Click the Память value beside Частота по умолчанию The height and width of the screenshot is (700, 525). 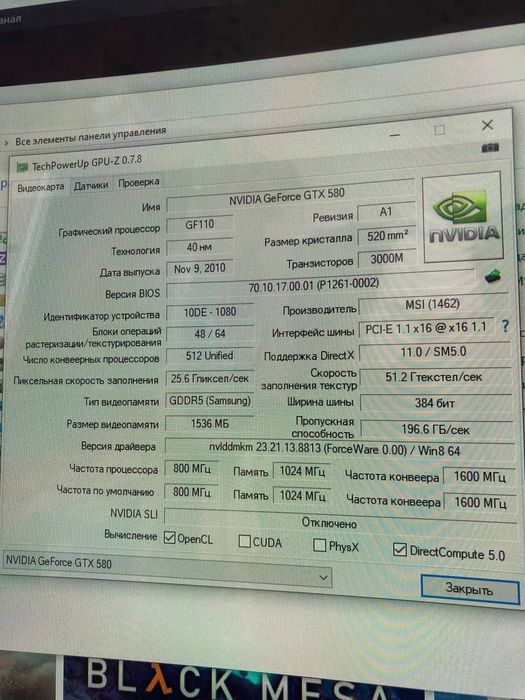302,496
